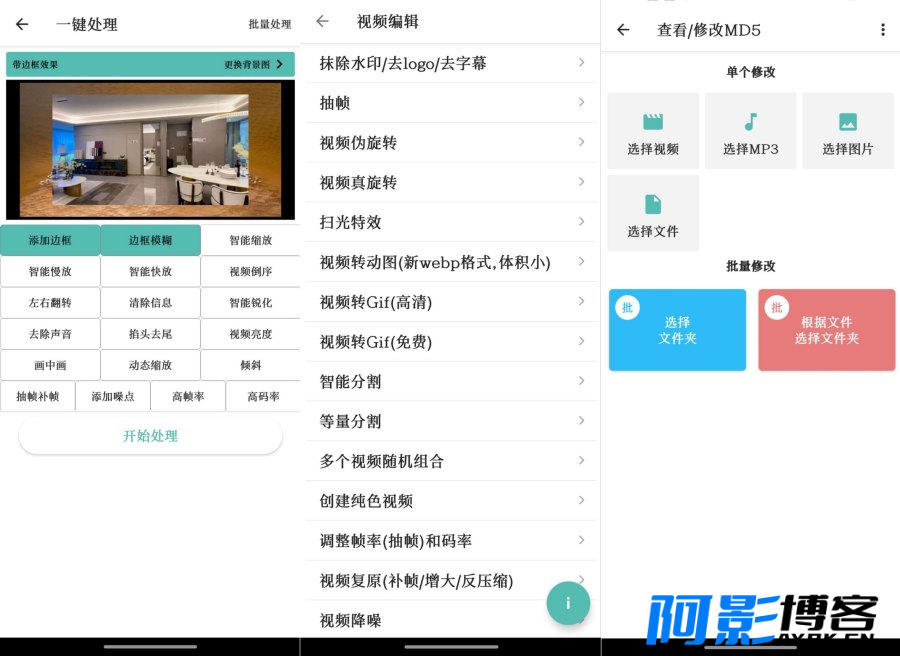
Task: Expand the 智能分割 row arrow
Action: (x=581, y=381)
